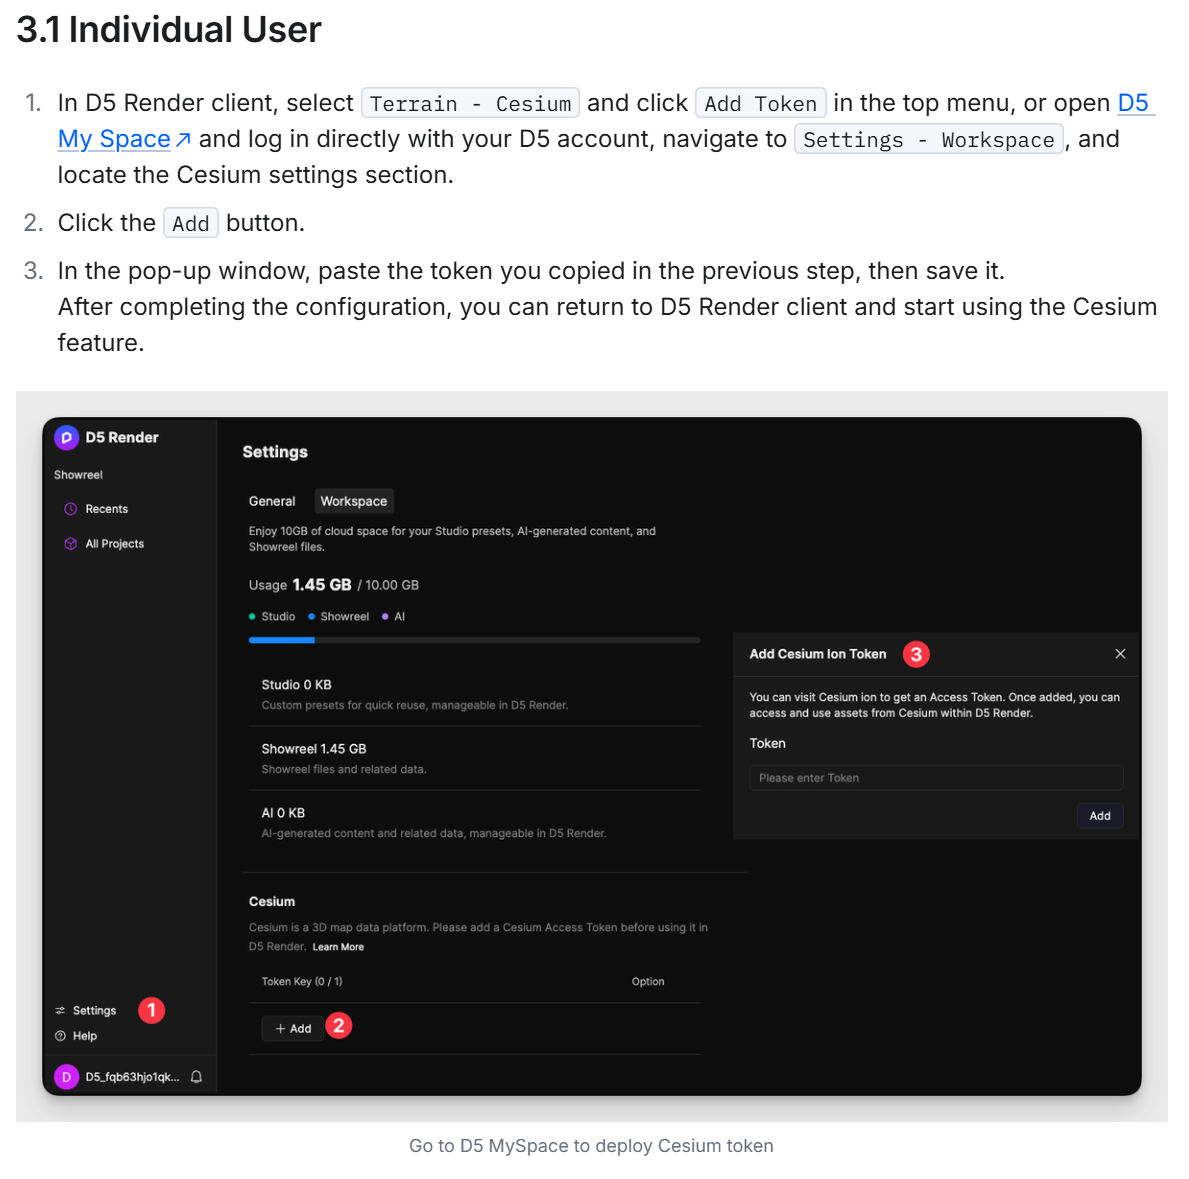The image size is (1189, 1179).
Task: Select the Studio 0 KB row
Action: 474,694
